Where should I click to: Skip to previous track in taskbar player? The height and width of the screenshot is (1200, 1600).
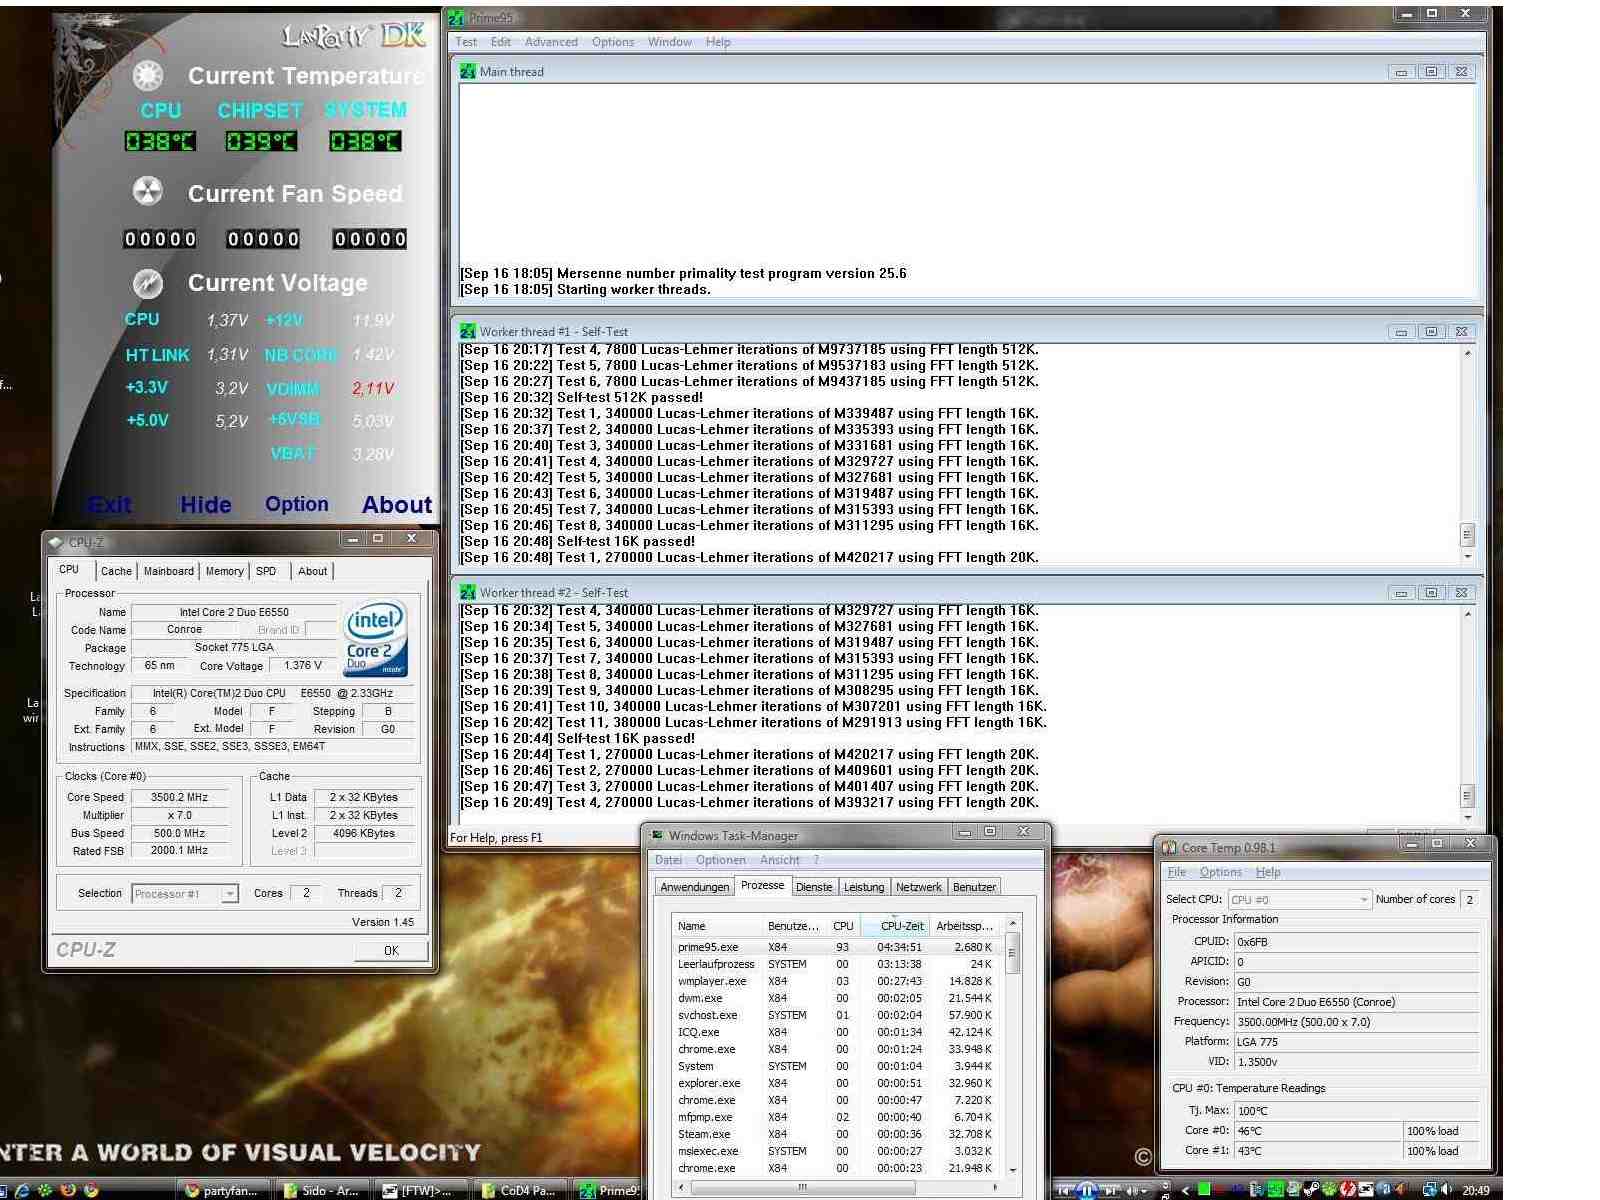(1065, 1190)
